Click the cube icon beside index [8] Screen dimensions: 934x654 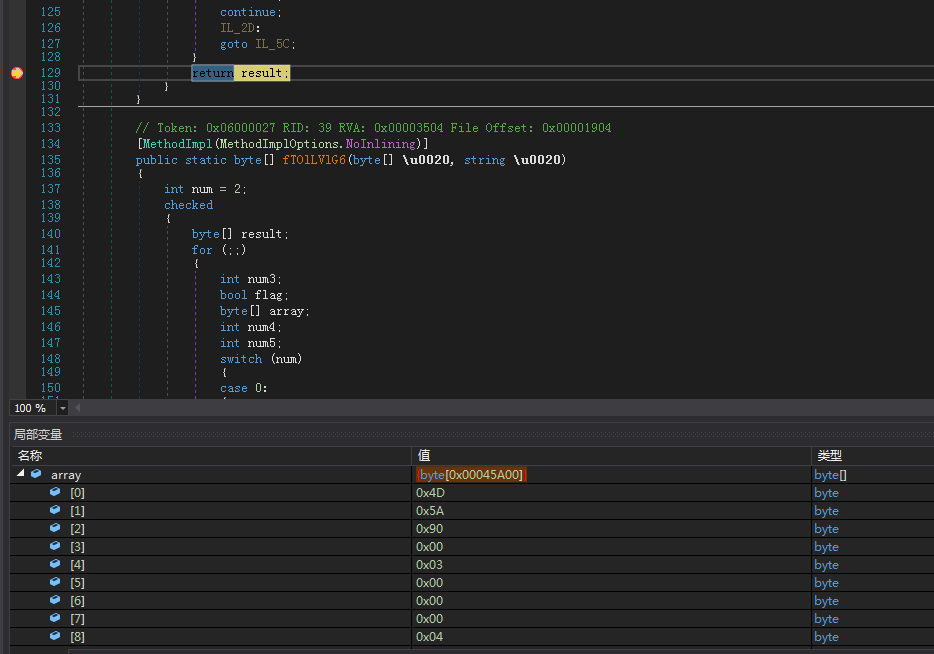(55, 636)
